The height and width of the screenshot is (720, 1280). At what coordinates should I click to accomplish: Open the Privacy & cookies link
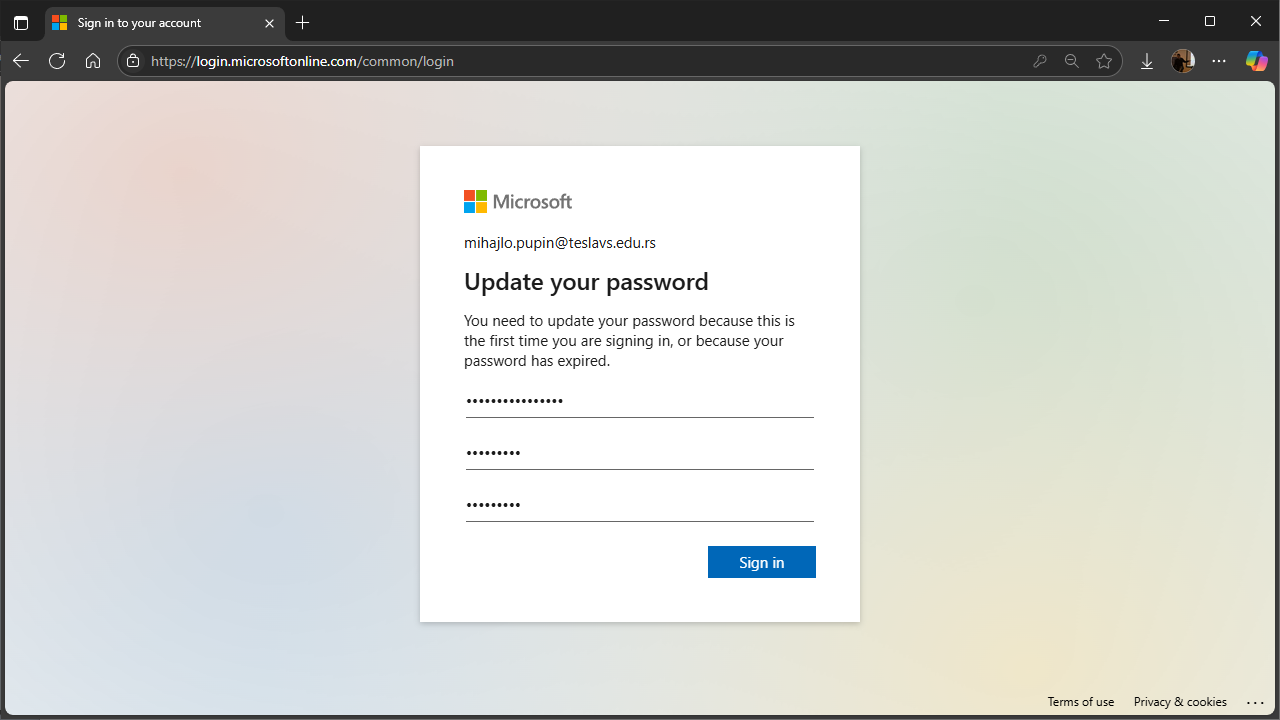click(1180, 702)
